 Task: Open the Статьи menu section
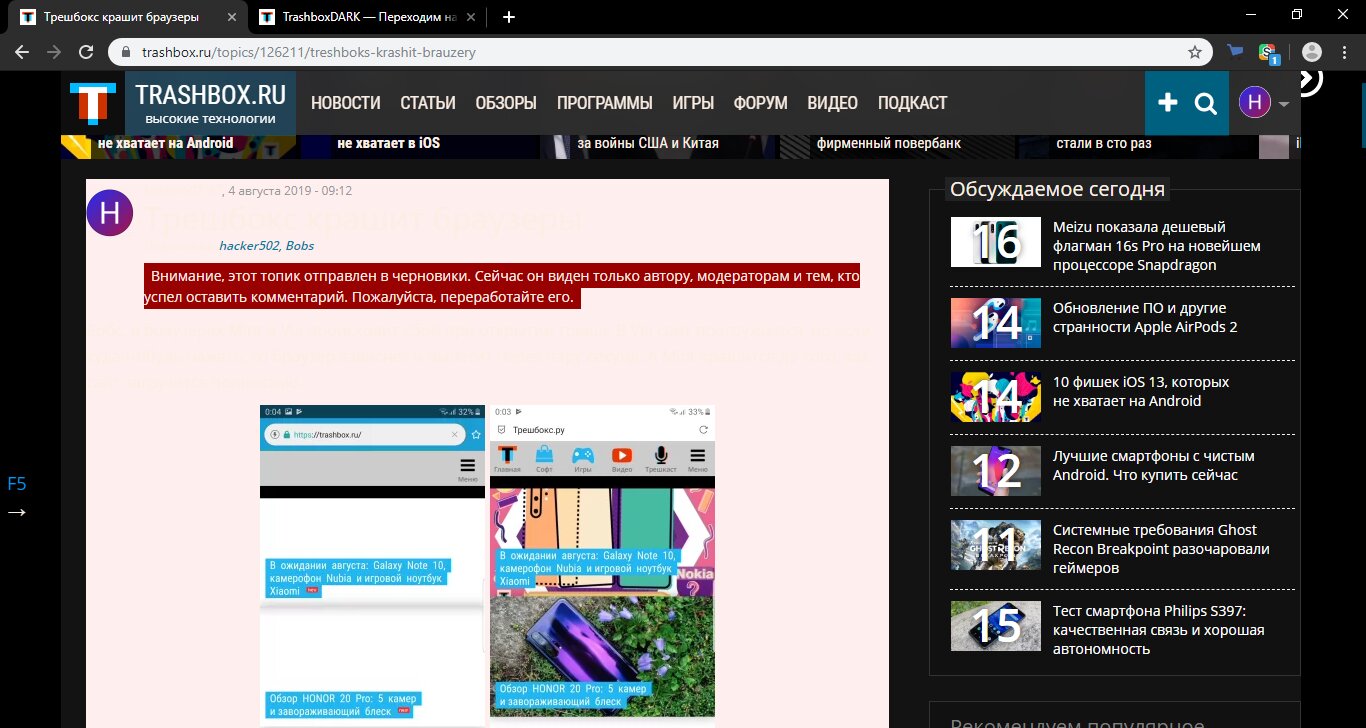pos(428,103)
